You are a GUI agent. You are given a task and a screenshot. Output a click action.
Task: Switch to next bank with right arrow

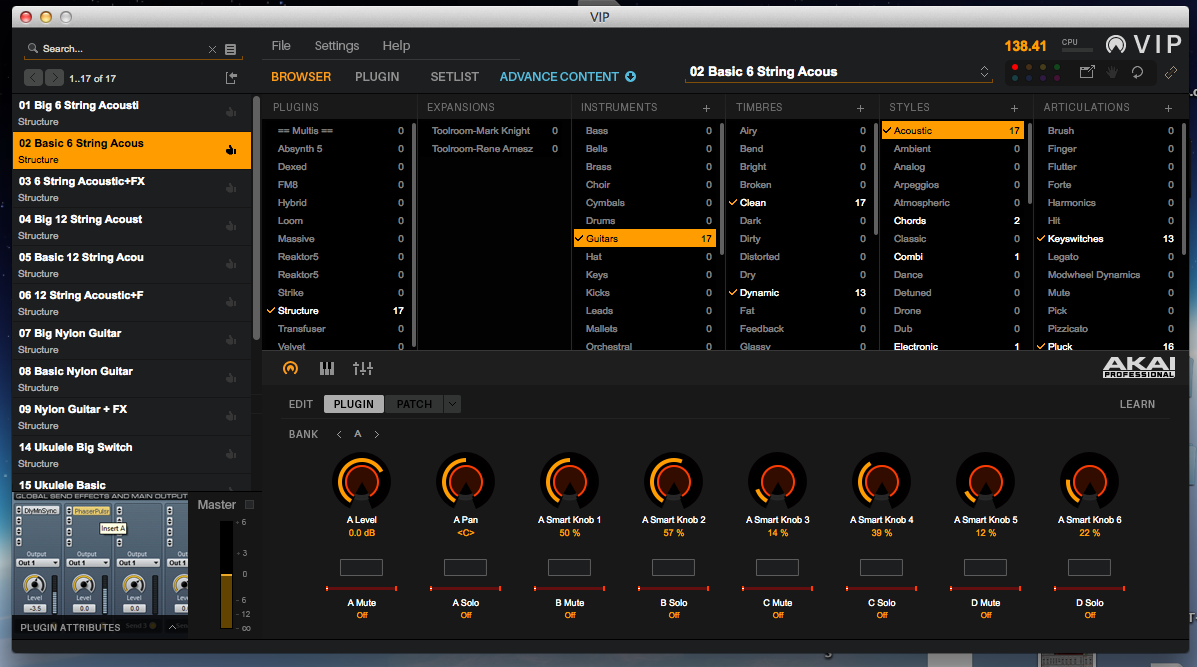(x=376, y=434)
